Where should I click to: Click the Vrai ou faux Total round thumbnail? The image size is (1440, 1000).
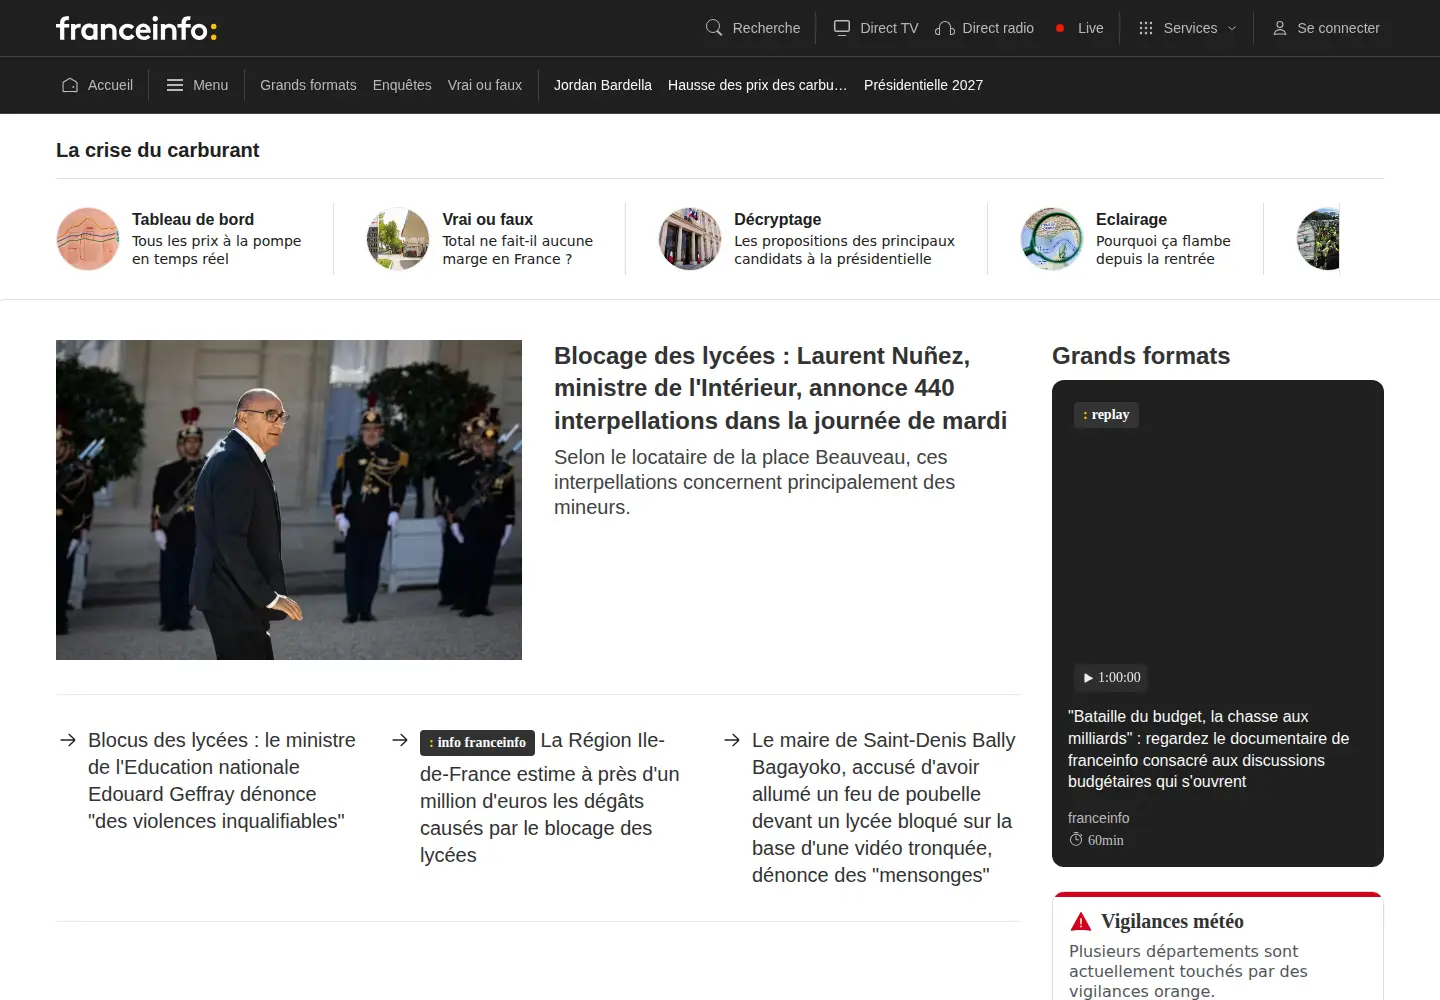[398, 239]
